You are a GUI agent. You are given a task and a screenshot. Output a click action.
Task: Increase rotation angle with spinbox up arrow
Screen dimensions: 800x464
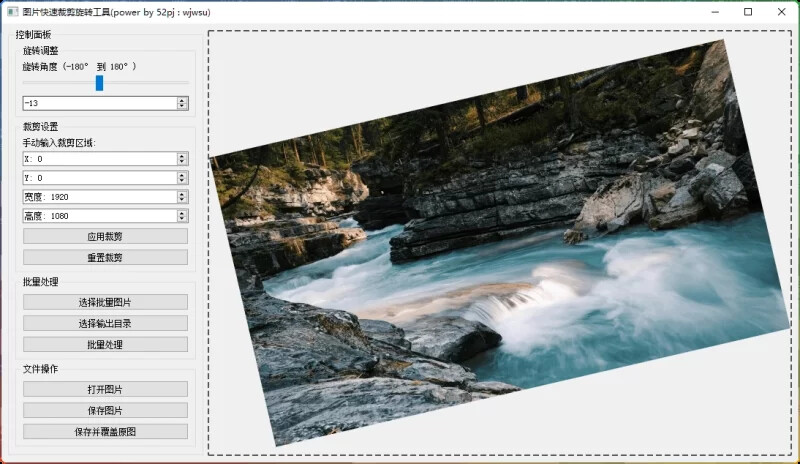[x=182, y=100]
